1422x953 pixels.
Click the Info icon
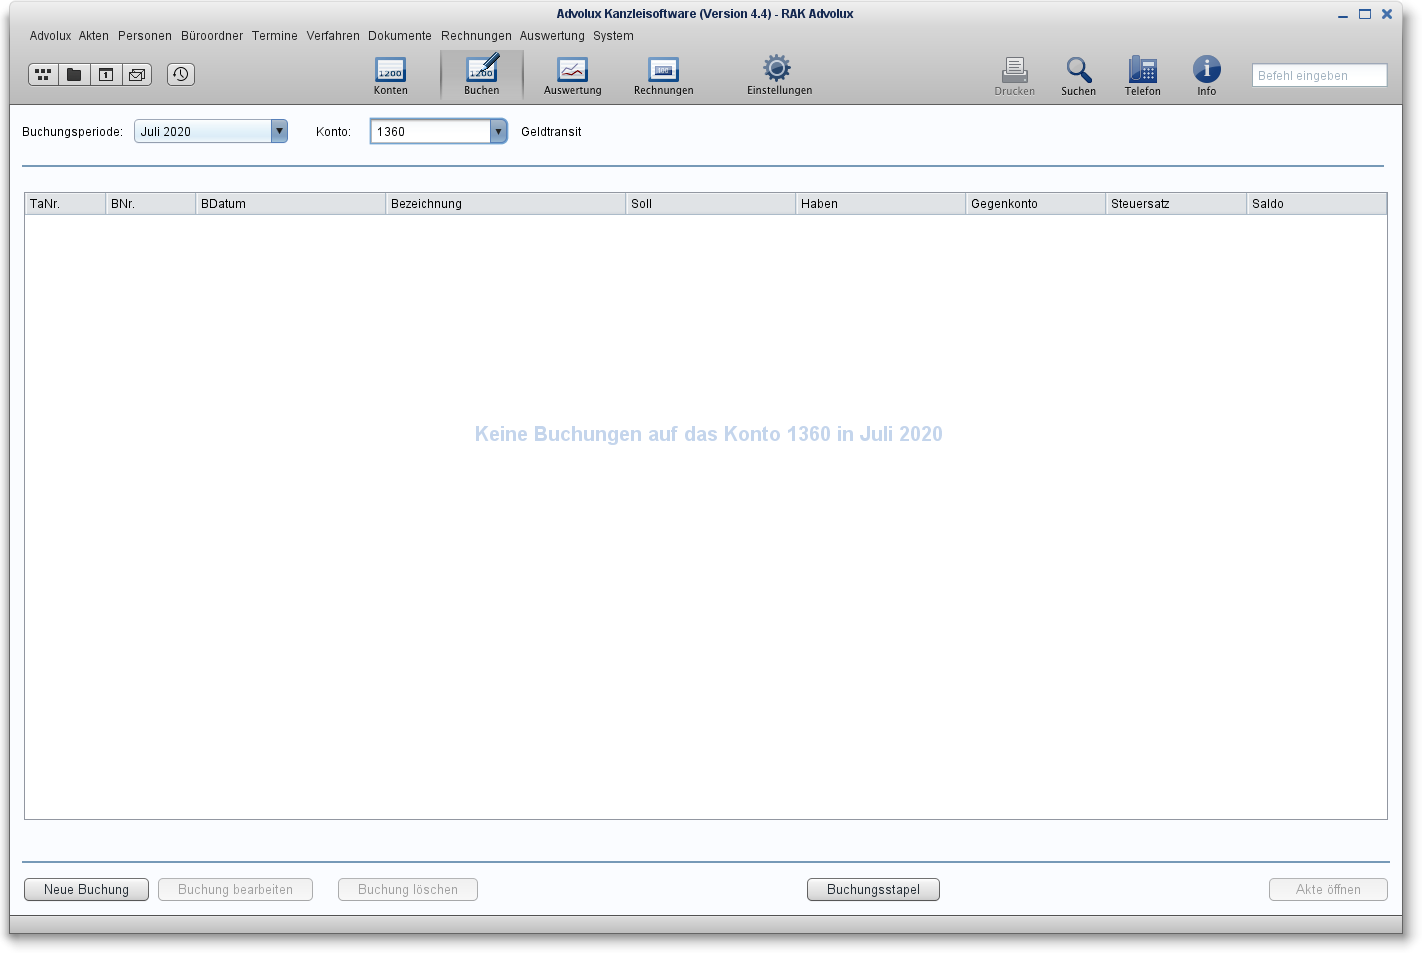click(x=1207, y=76)
